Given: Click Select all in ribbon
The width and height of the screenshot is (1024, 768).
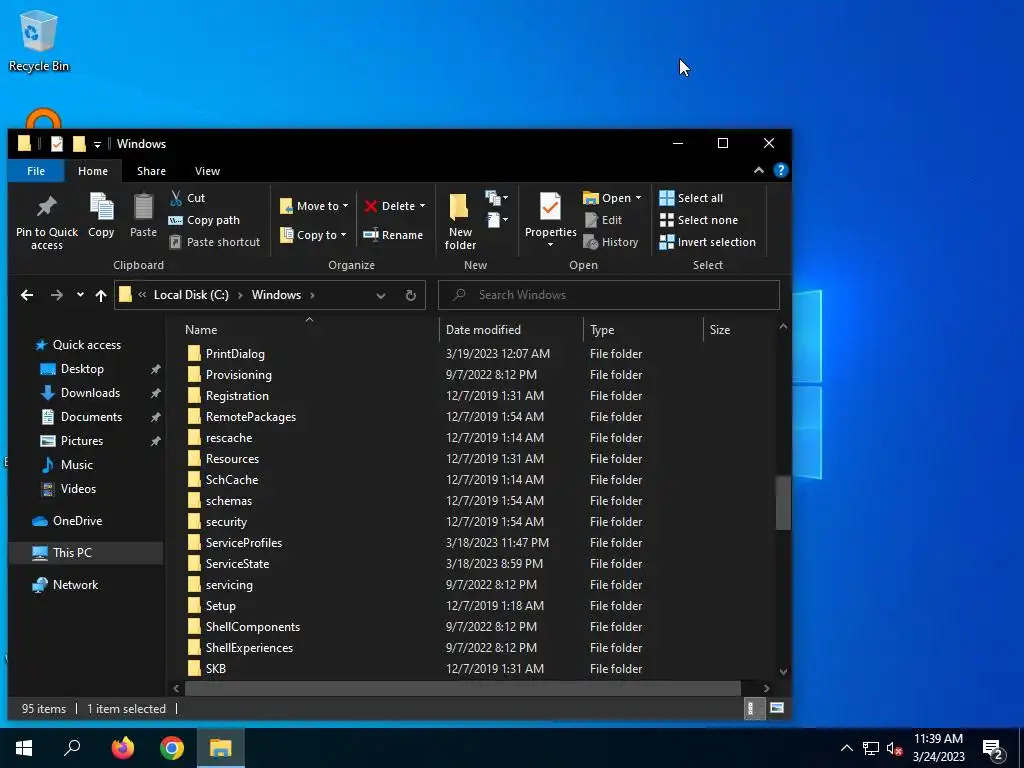Looking at the screenshot, I should pyautogui.click(x=691, y=198).
